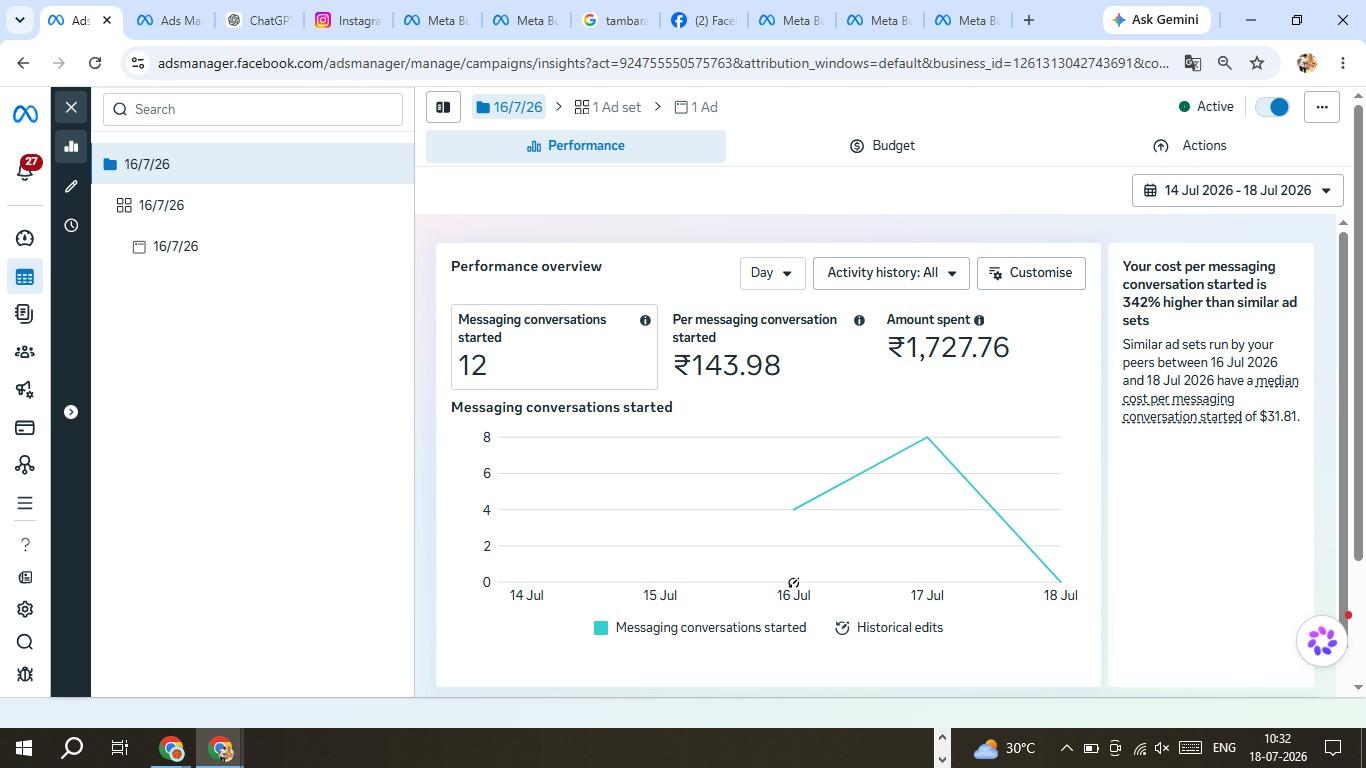Select the charts insights panel icon
This screenshot has height=768, width=1366.
pyautogui.click(x=71, y=146)
